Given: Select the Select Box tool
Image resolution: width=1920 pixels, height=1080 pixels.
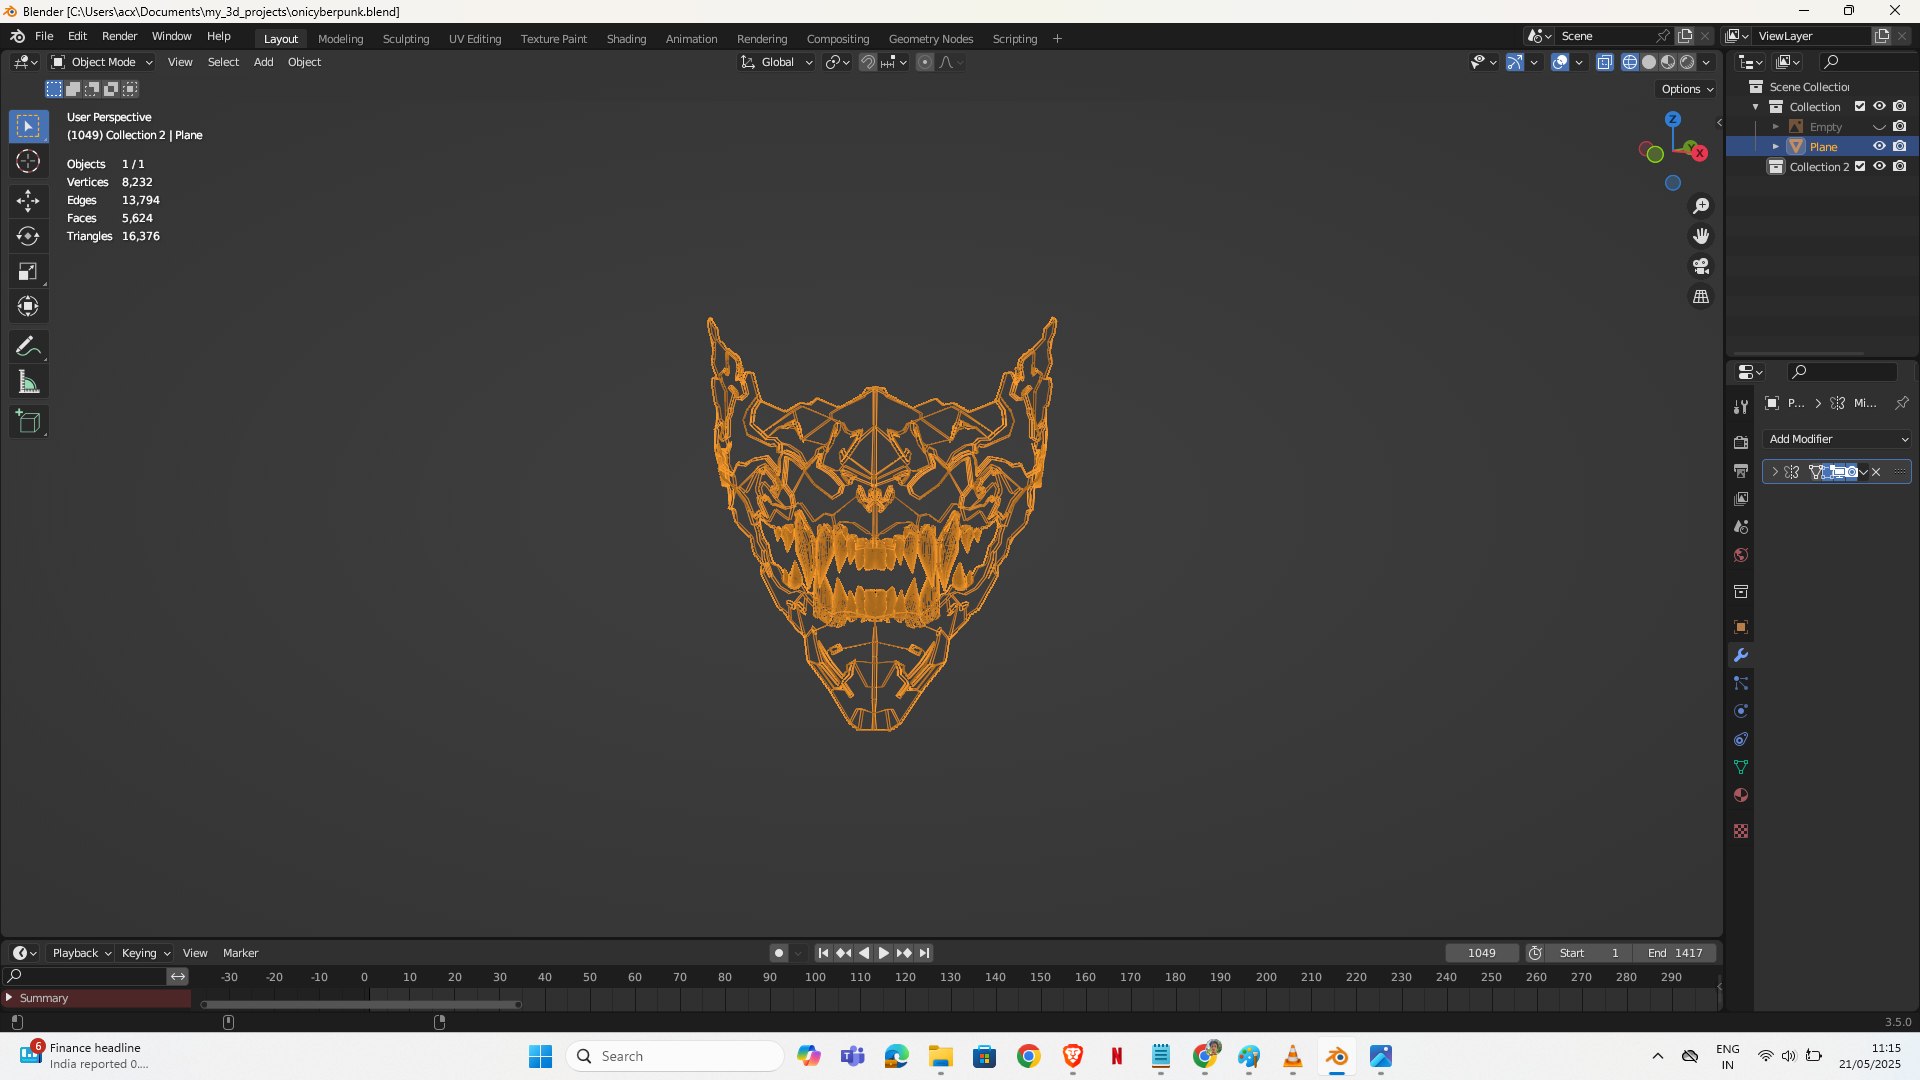Looking at the screenshot, I should coord(28,126).
